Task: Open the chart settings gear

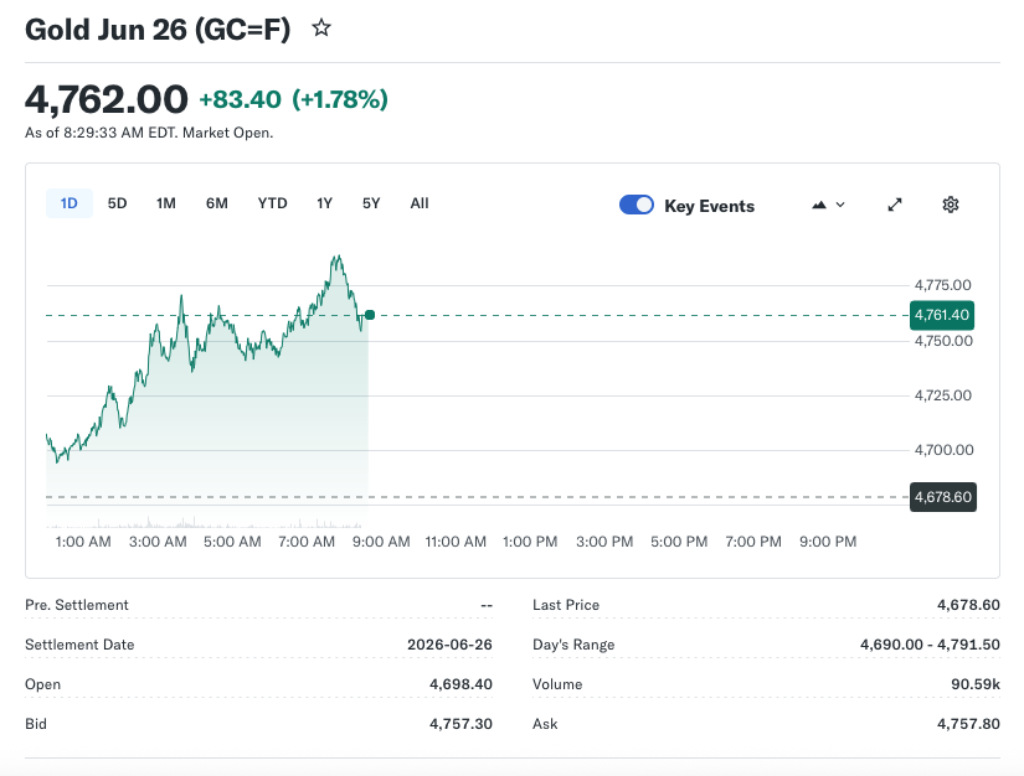Action: tap(950, 204)
